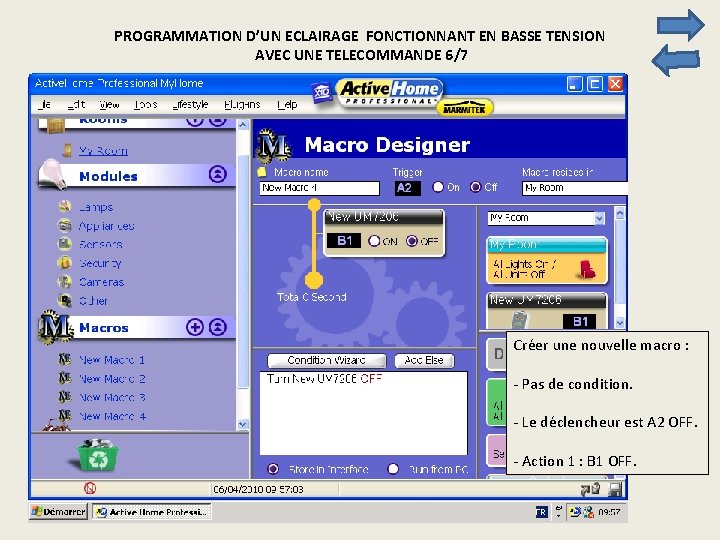This screenshot has width=720, height=540.
Task: Select ON for New UM7206 step
Action: [x=374, y=241]
